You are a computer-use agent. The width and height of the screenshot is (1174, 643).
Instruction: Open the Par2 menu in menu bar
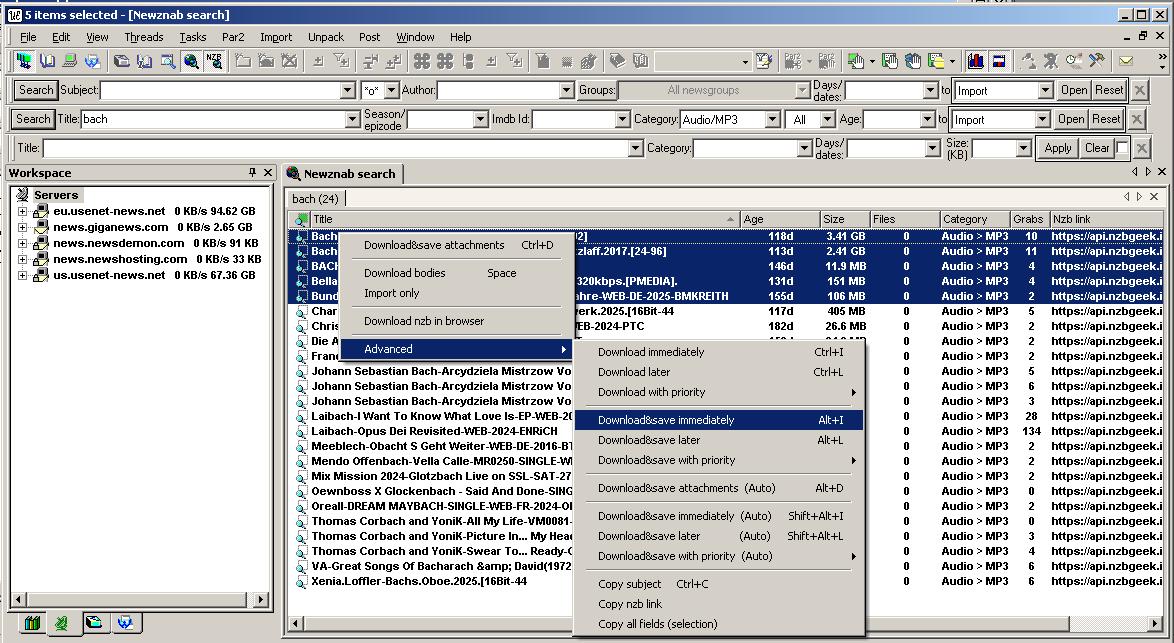click(233, 37)
